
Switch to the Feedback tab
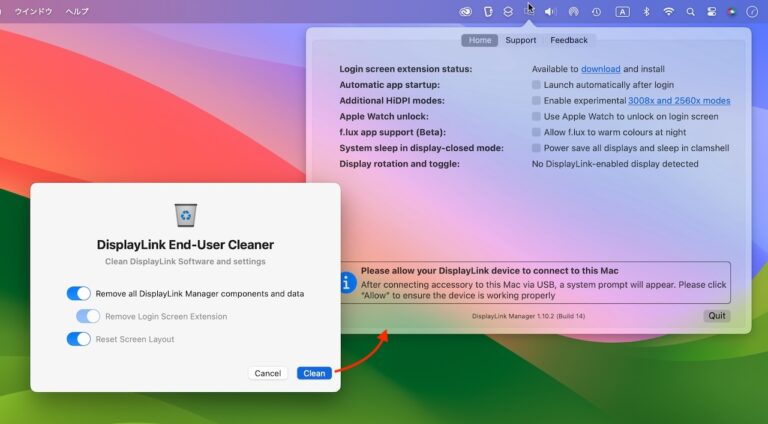(569, 40)
